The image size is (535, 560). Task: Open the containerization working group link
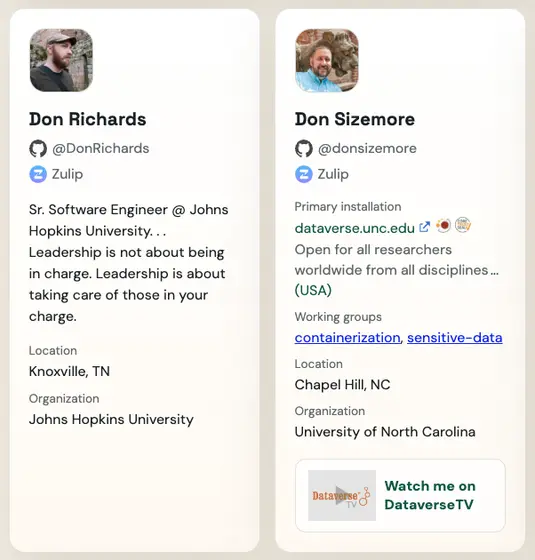pos(348,338)
